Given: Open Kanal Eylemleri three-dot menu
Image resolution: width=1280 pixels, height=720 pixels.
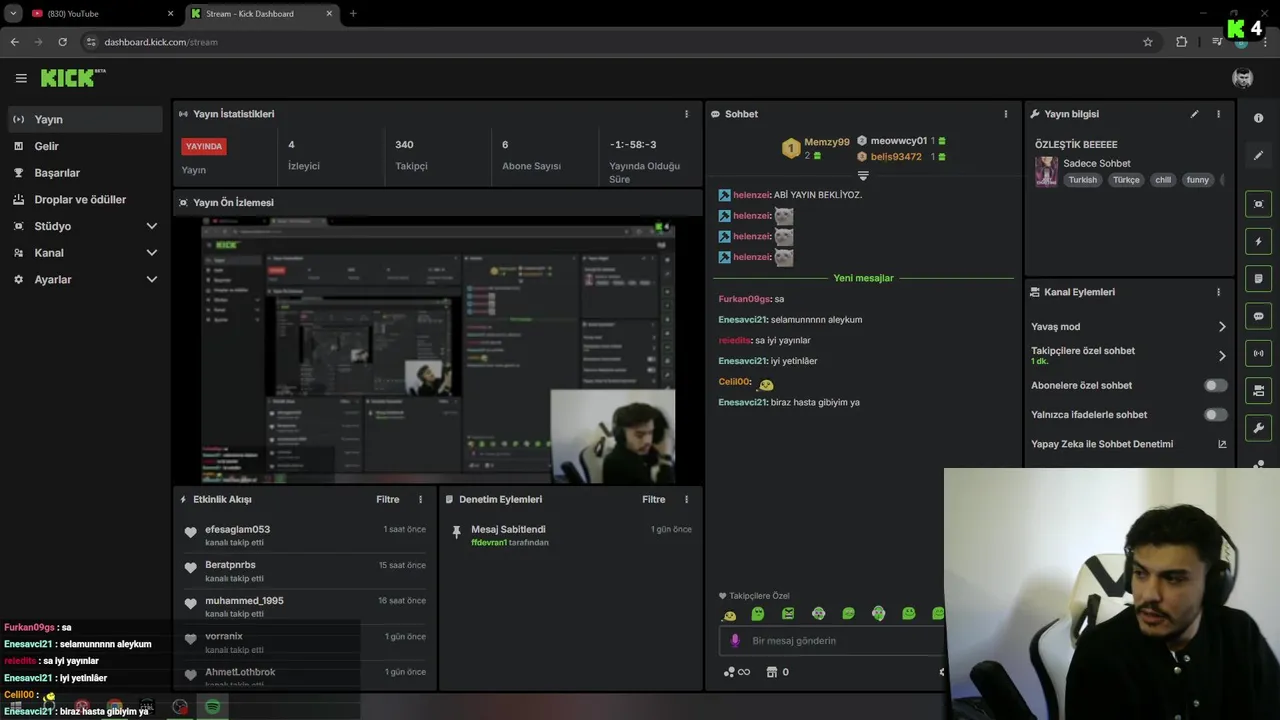Looking at the screenshot, I should (1218, 292).
